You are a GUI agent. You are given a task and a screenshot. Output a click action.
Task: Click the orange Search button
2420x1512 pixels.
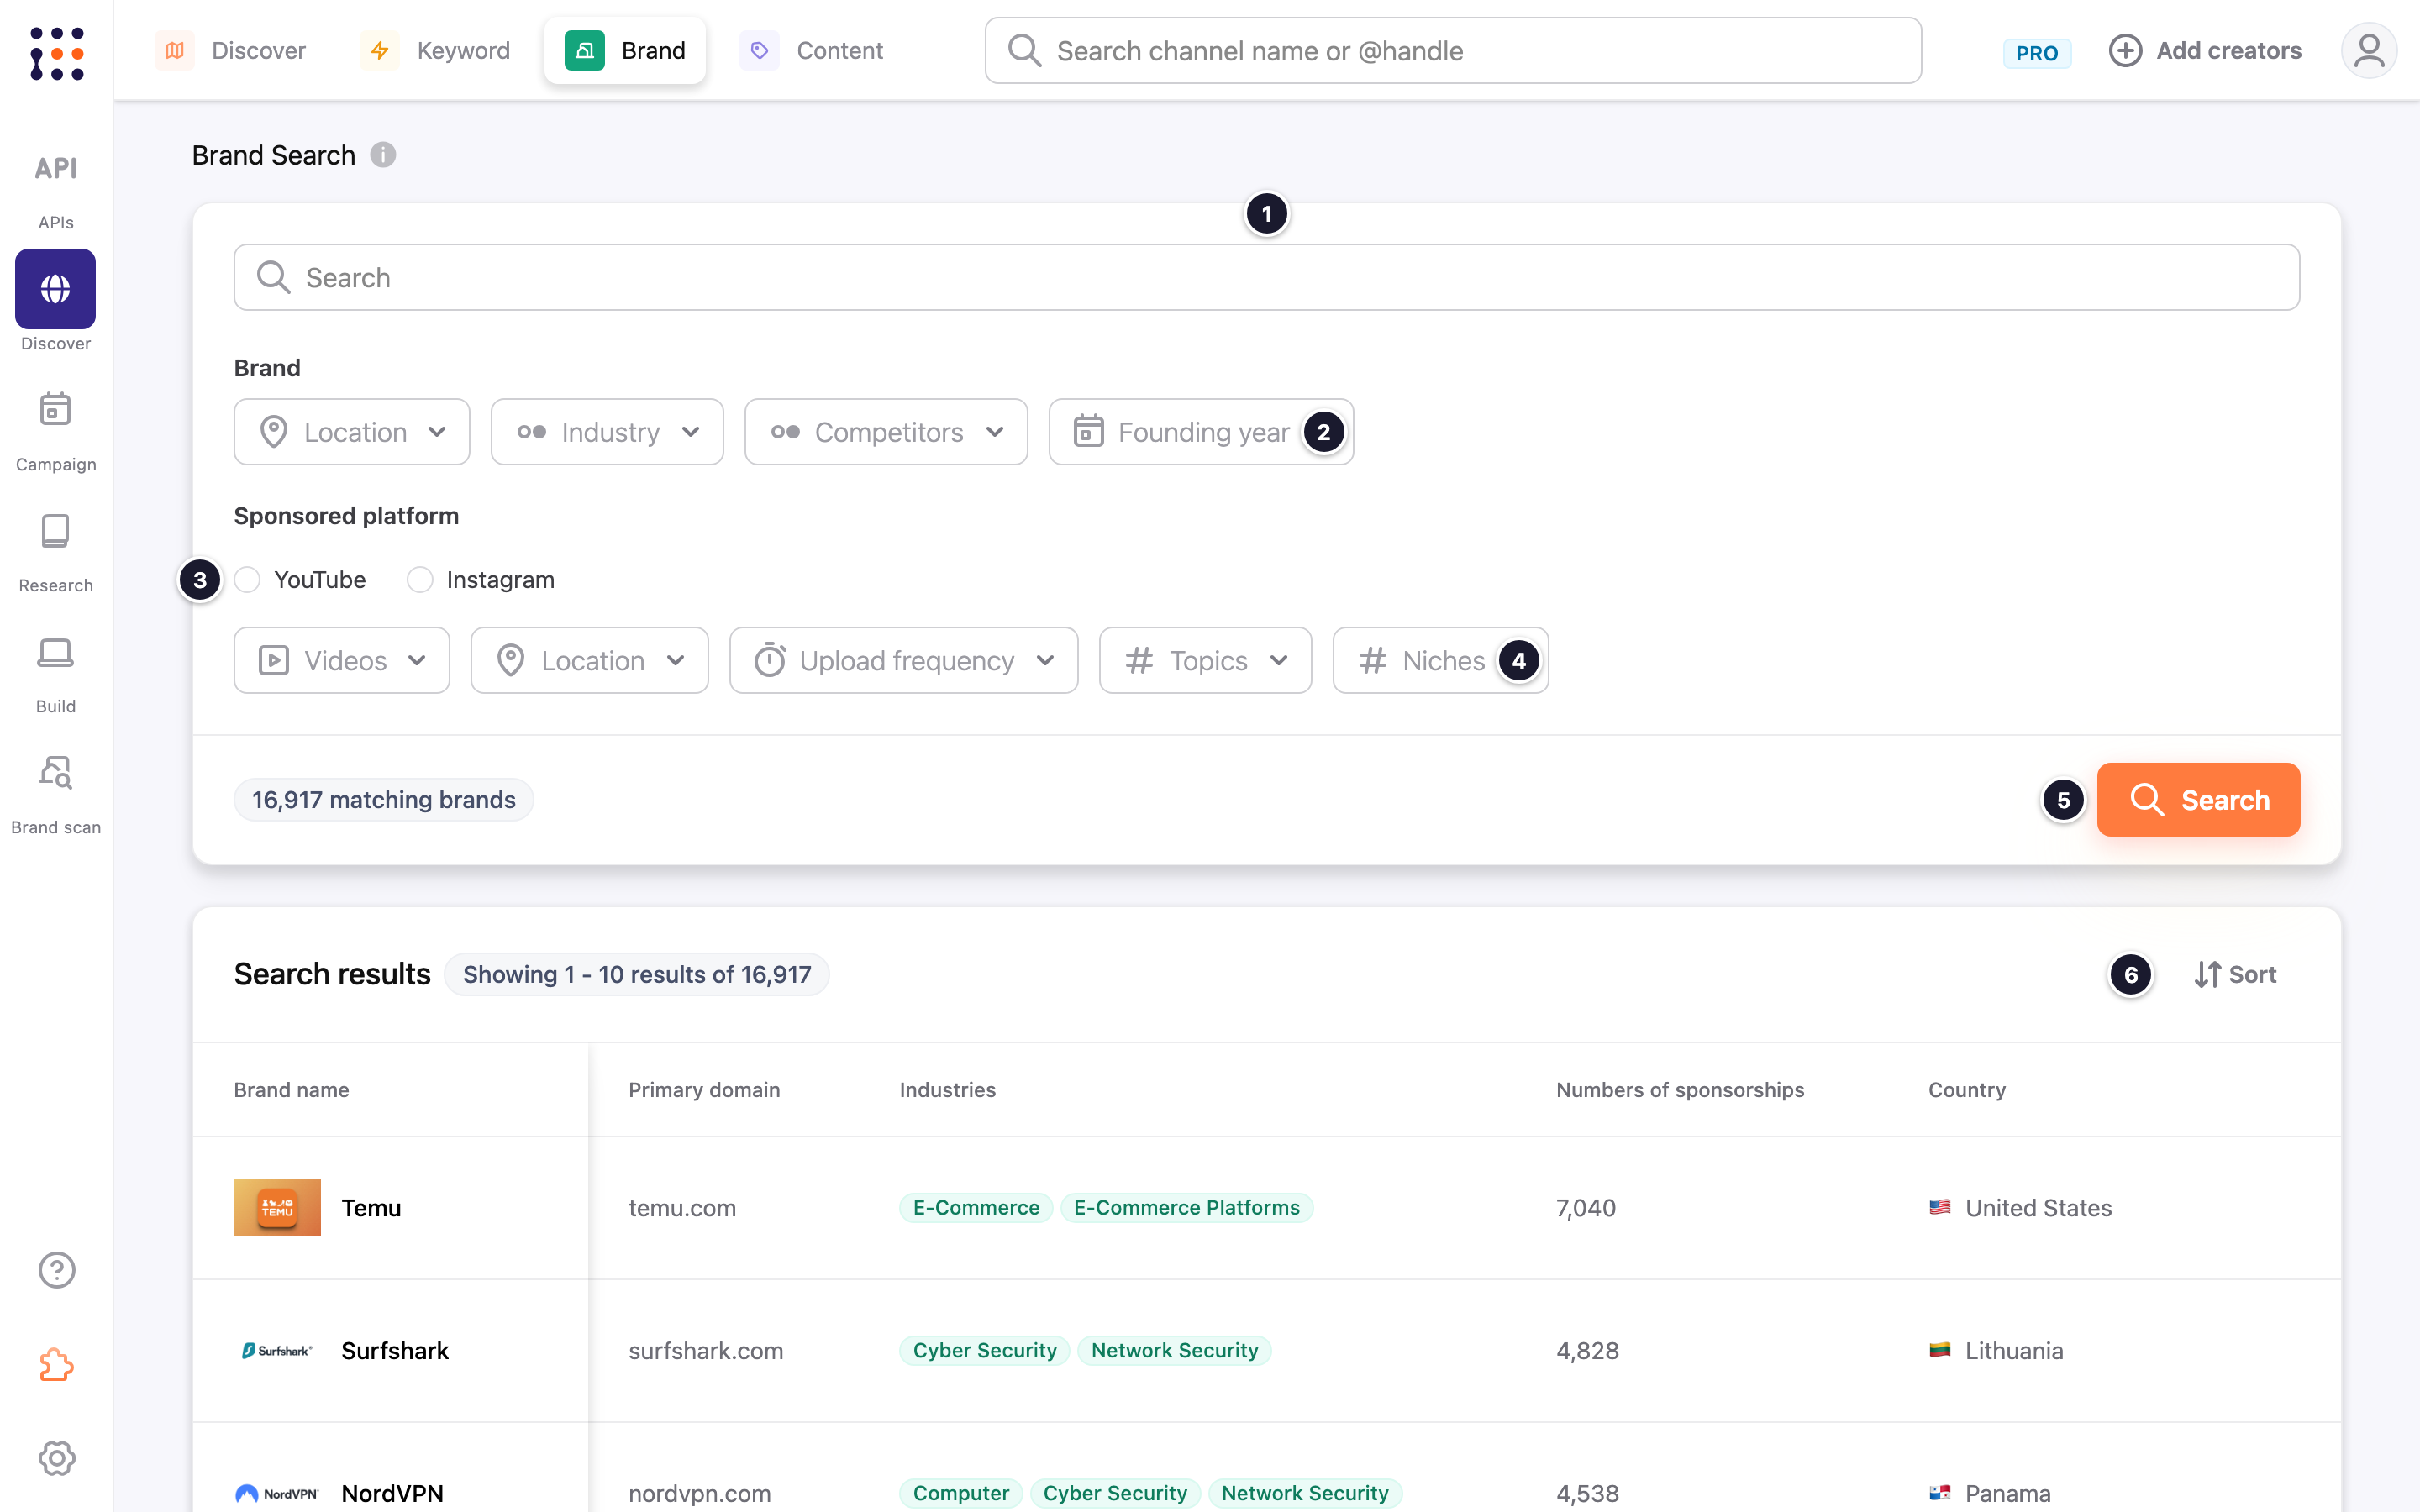coord(2198,800)
